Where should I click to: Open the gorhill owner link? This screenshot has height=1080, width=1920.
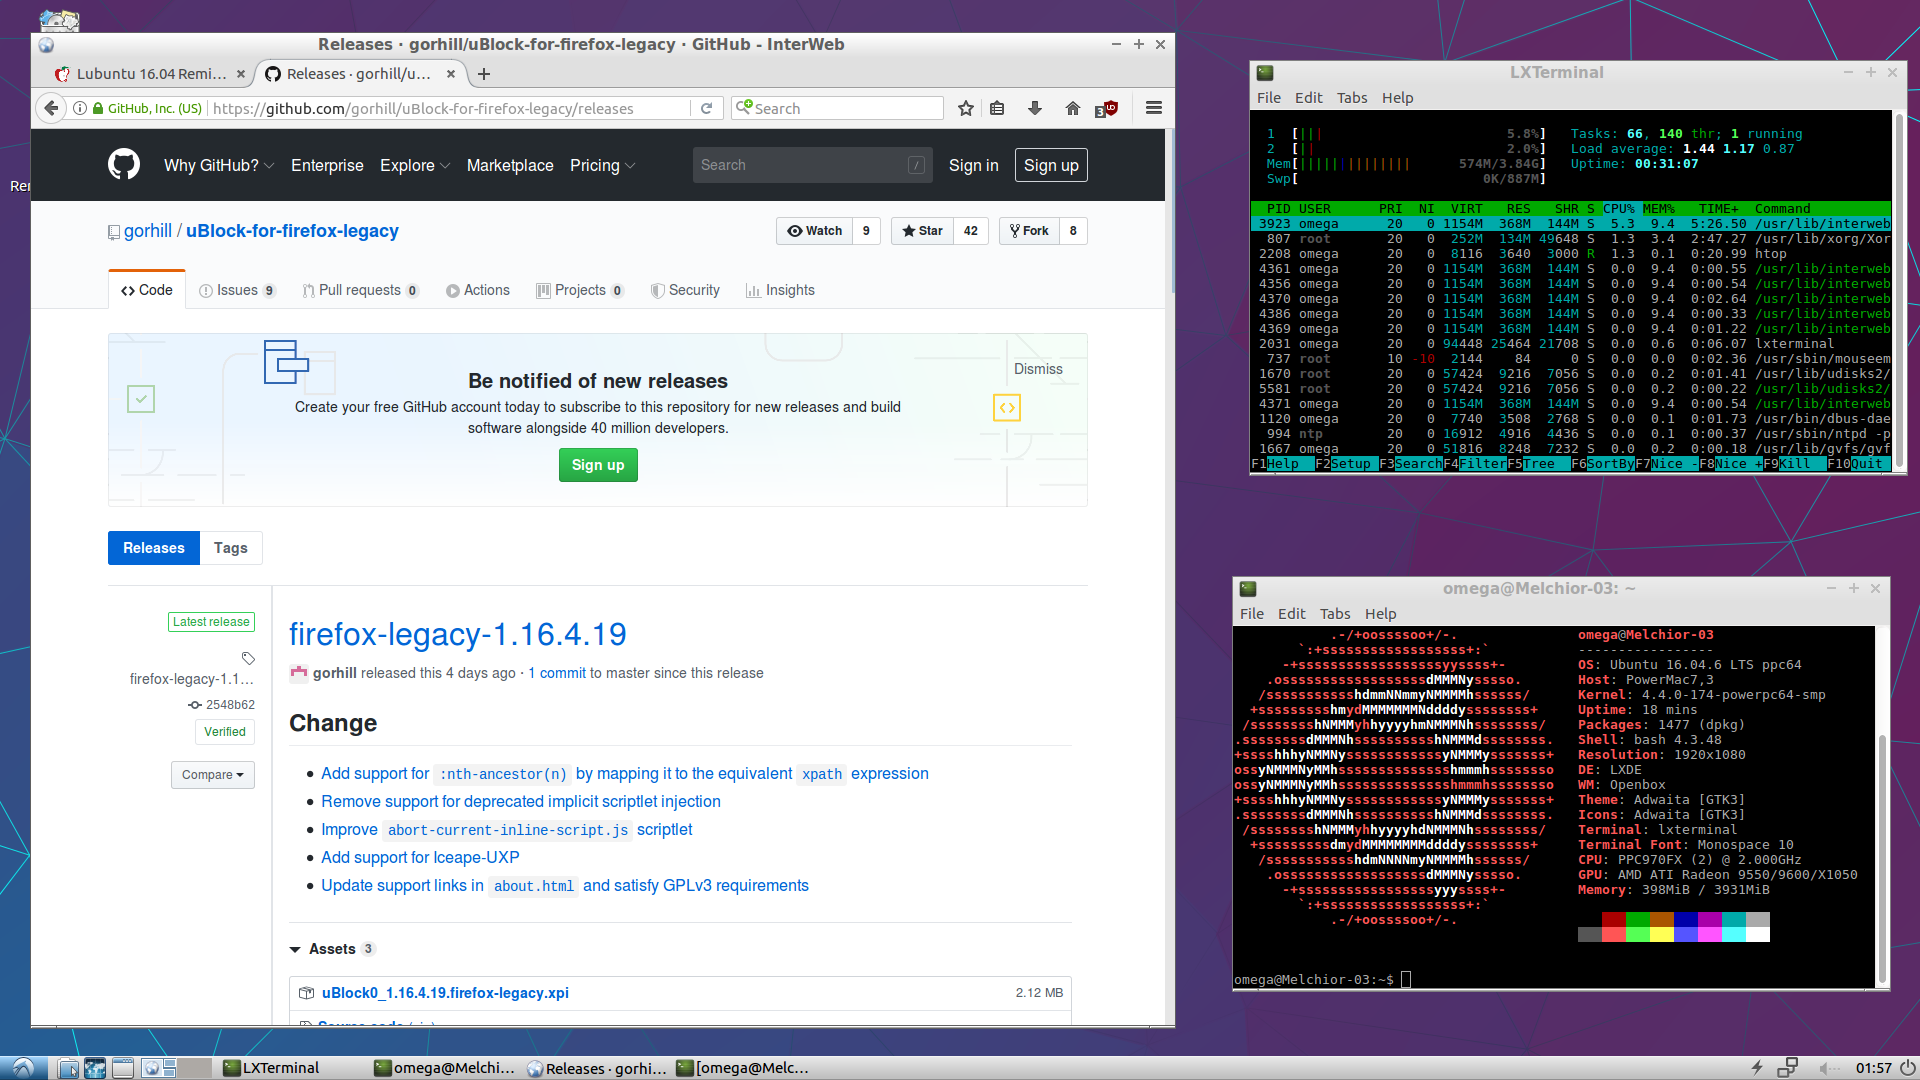(148, 231)
